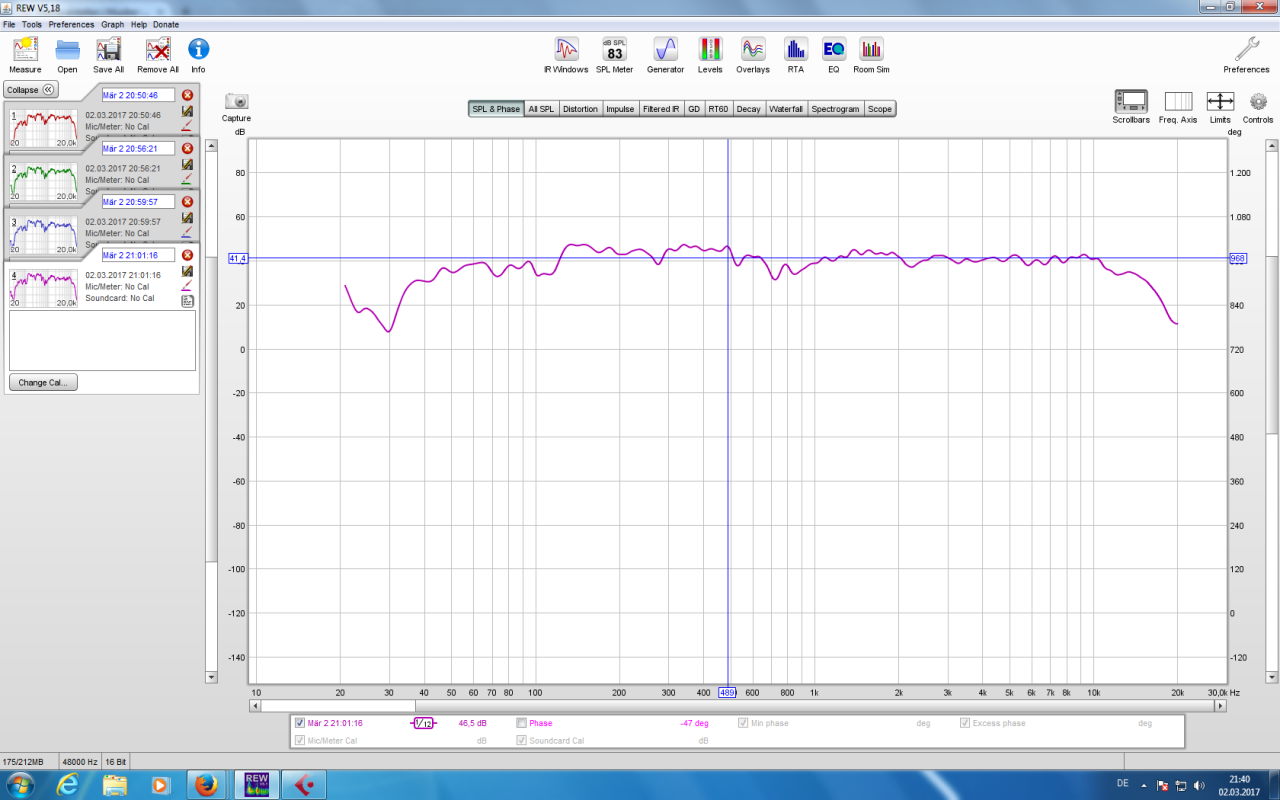The image size is (1280, 800).
Task: Open Firefox from the taskbar
Action: pyautogui.click(x=206, y=785)
